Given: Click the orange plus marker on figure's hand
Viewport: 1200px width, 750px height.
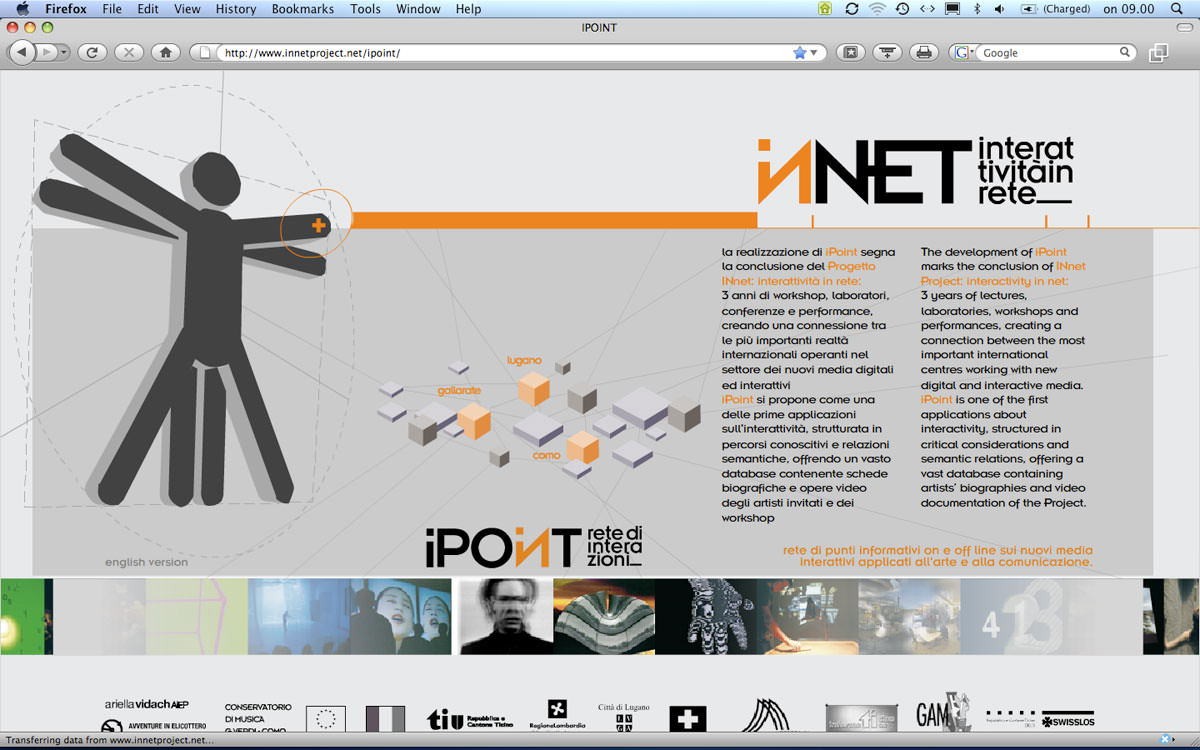Looking at the screenshot, I should pos(319,225).
